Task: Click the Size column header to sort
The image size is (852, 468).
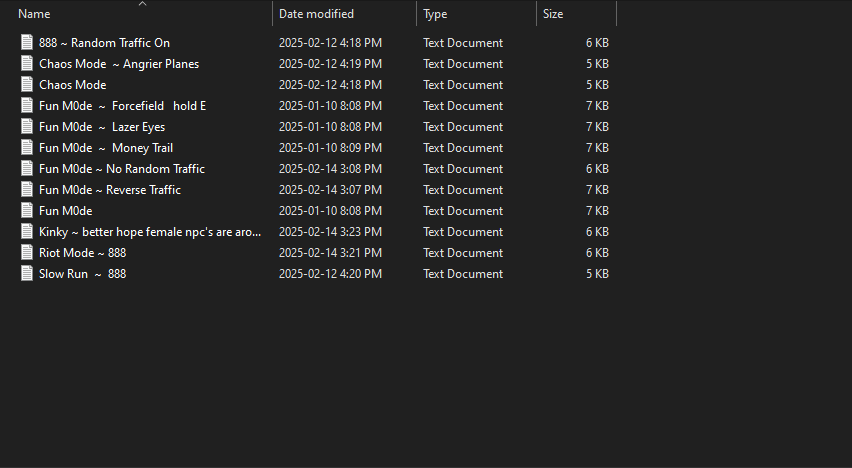Action: [553, 14]
